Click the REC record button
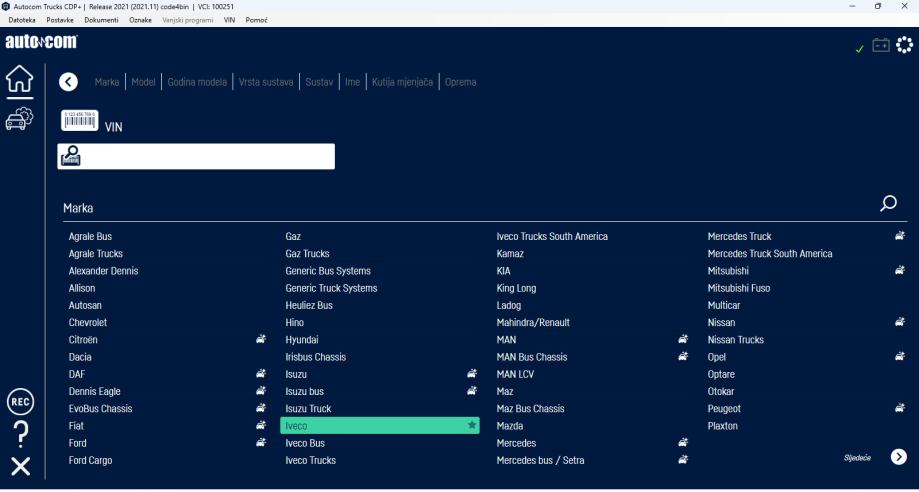Screen dimensions: 919x492 [x=21, y=402]
